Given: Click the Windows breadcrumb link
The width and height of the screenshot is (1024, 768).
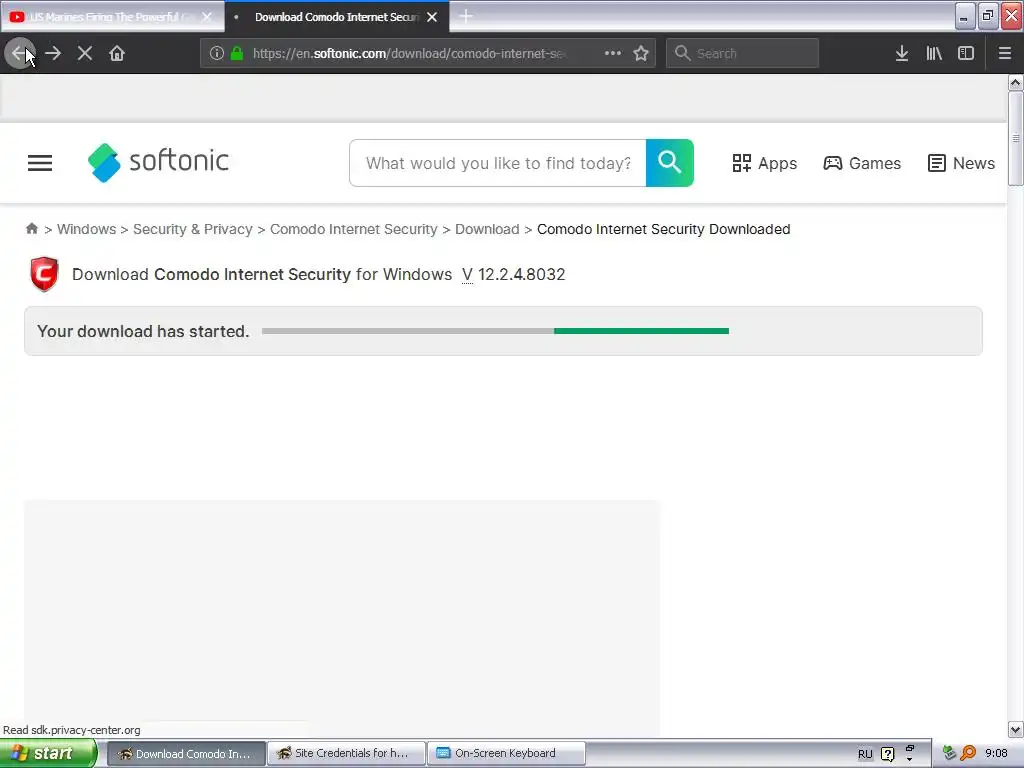Looking at the screenshot, I should click(x=86, y=229).
